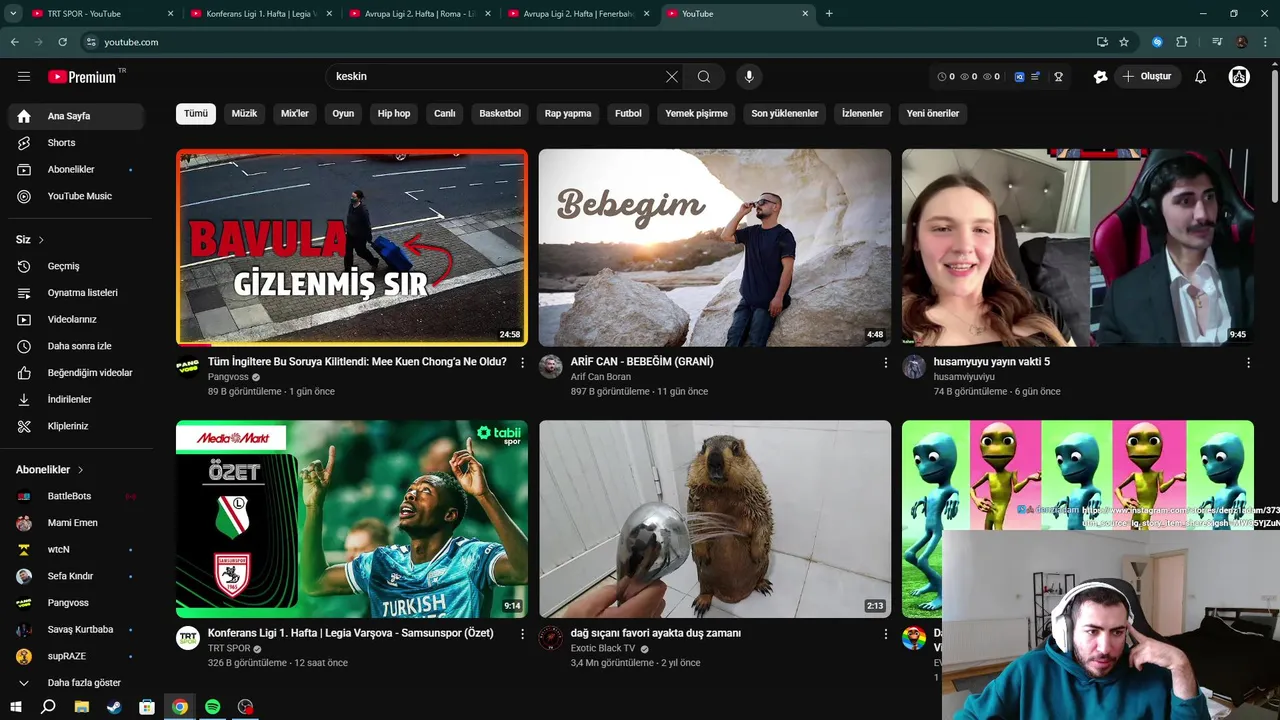Select the Müzik filter chip
The image size is (1280, 720).
coord(244,114)
